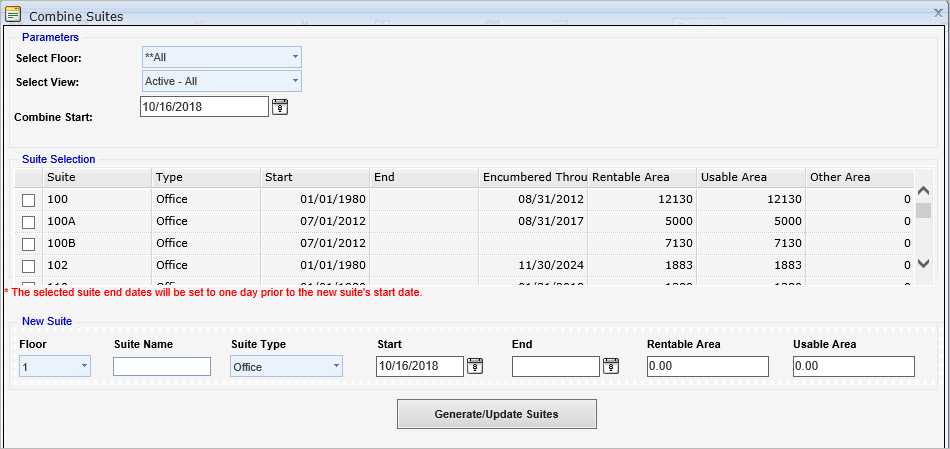Tick the checkbox for suite 100B
Image resolution: width=950 pixels, height=449 pixels.
(x=28, y=244)
